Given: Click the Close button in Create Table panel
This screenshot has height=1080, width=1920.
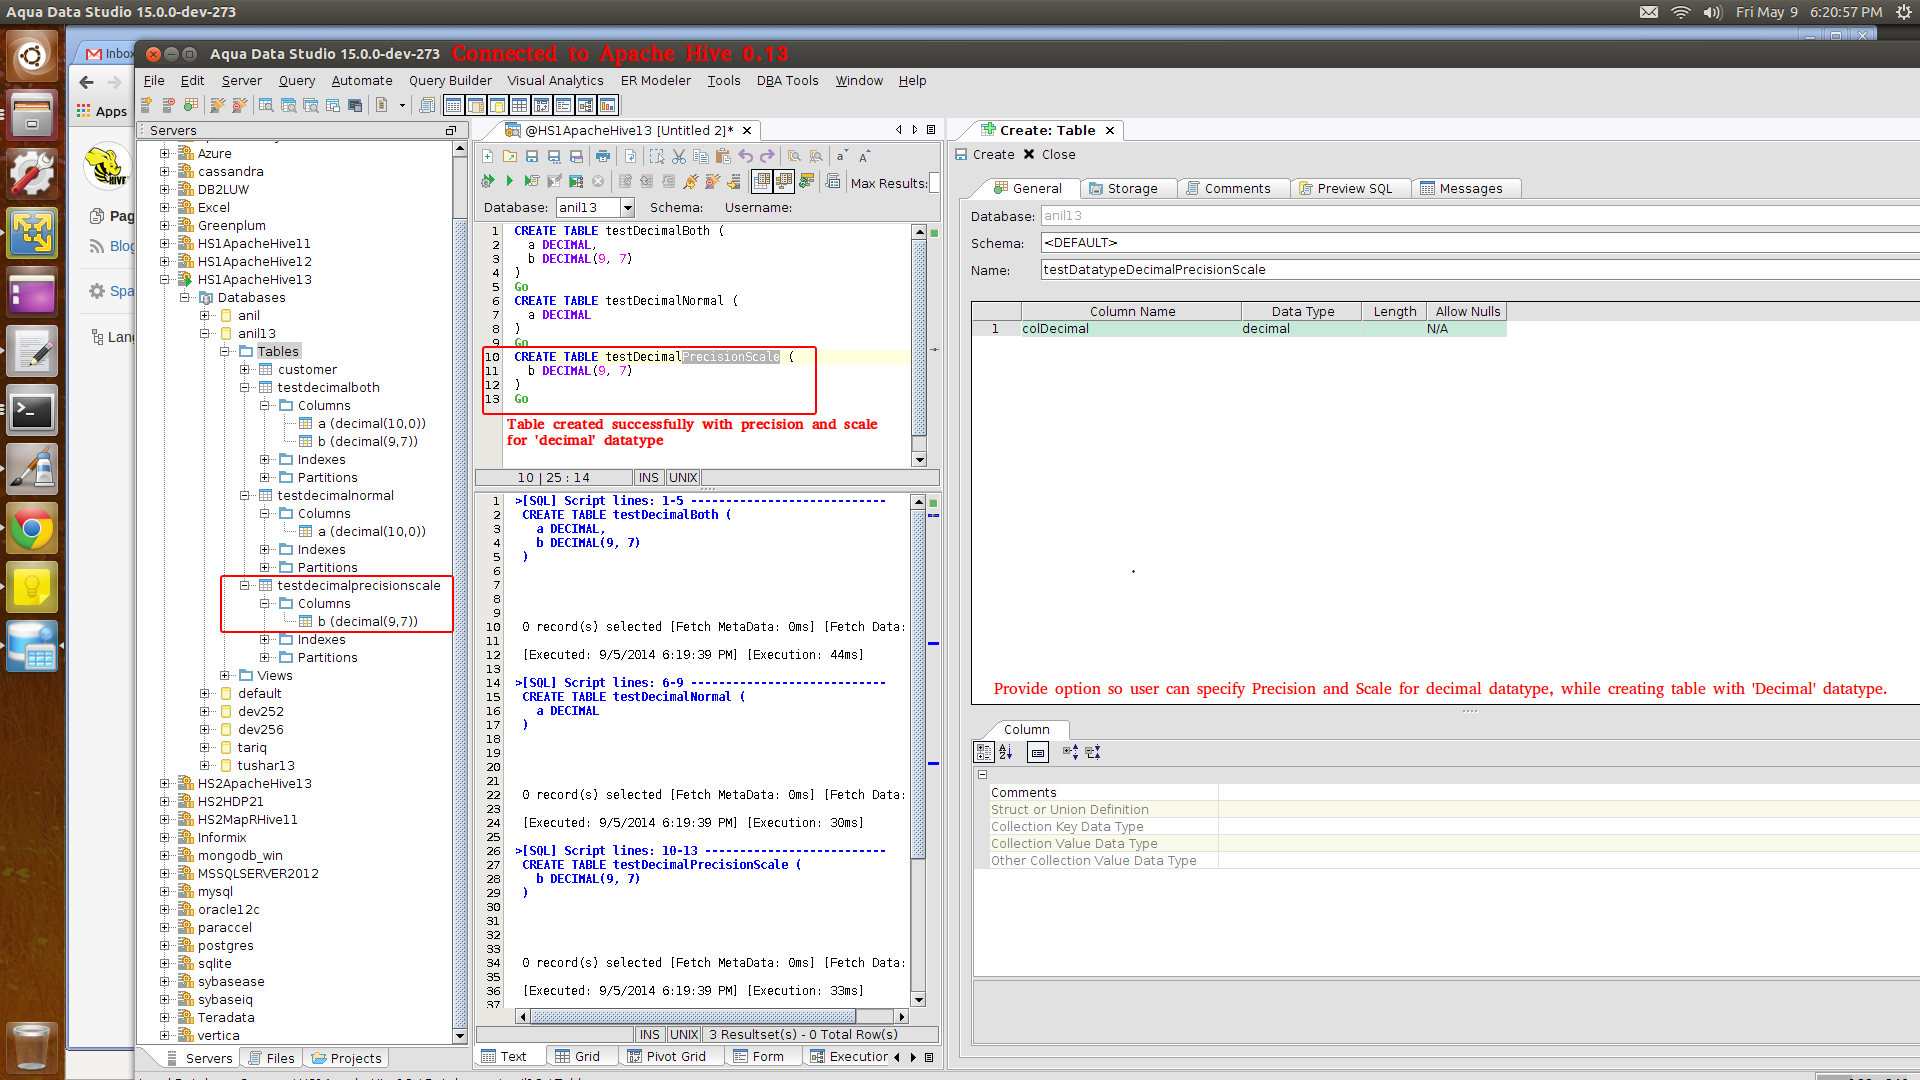Looking at the screenshot, I should pos(1049,154).
